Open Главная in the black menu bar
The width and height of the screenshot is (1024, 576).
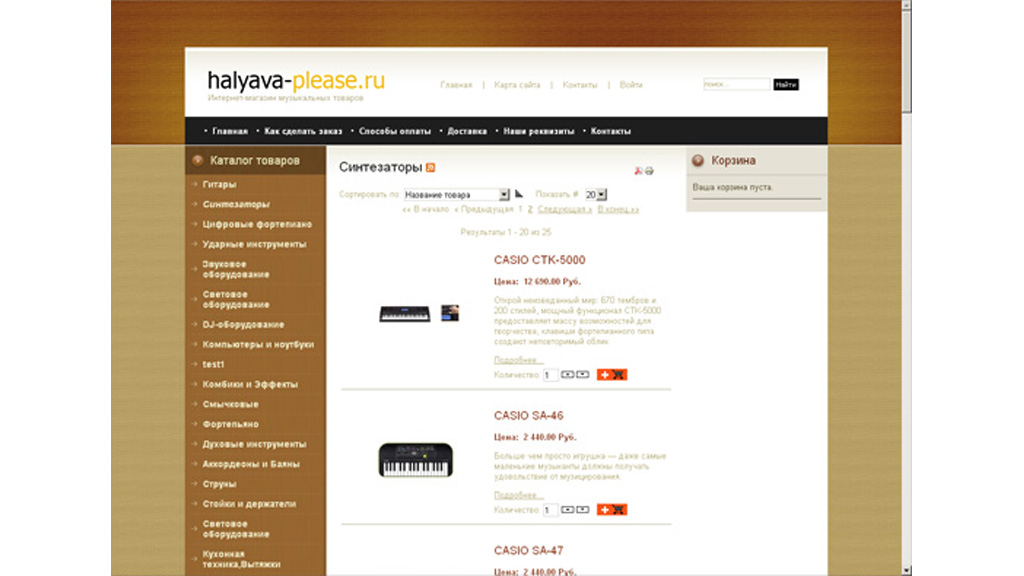230,131
